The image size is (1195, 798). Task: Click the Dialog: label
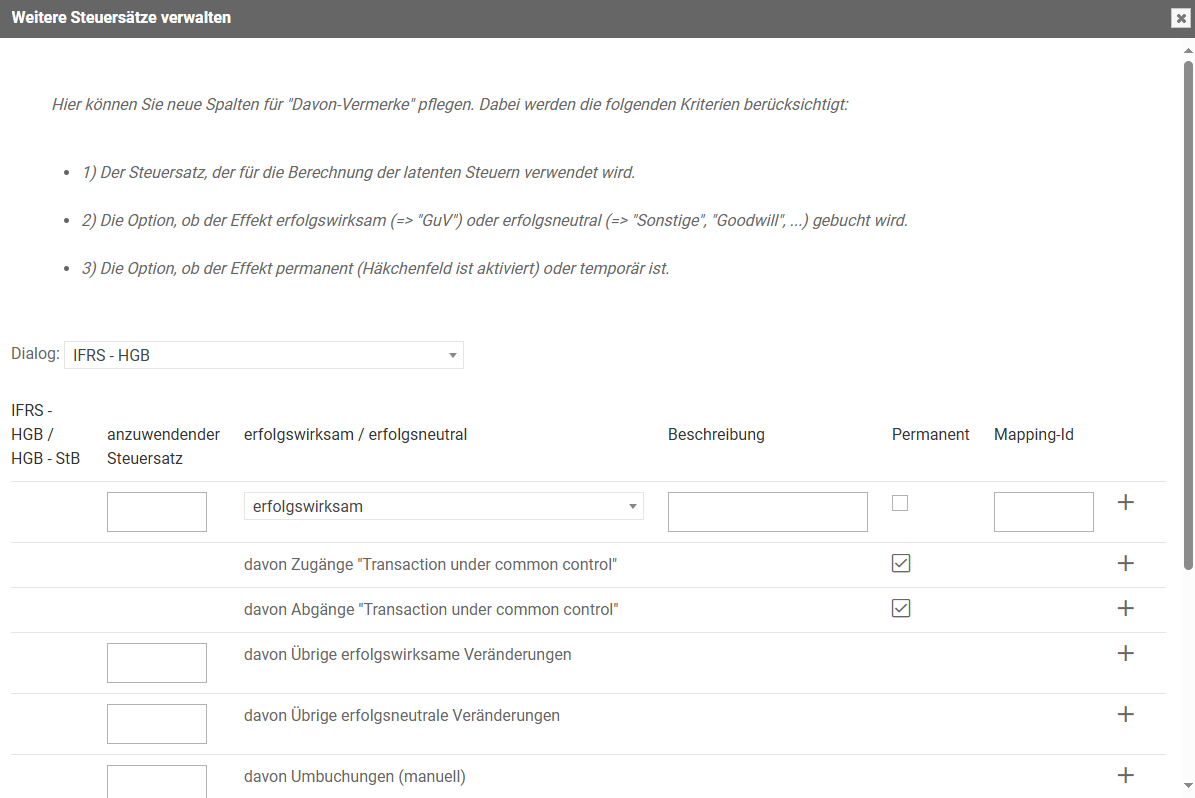35,354
